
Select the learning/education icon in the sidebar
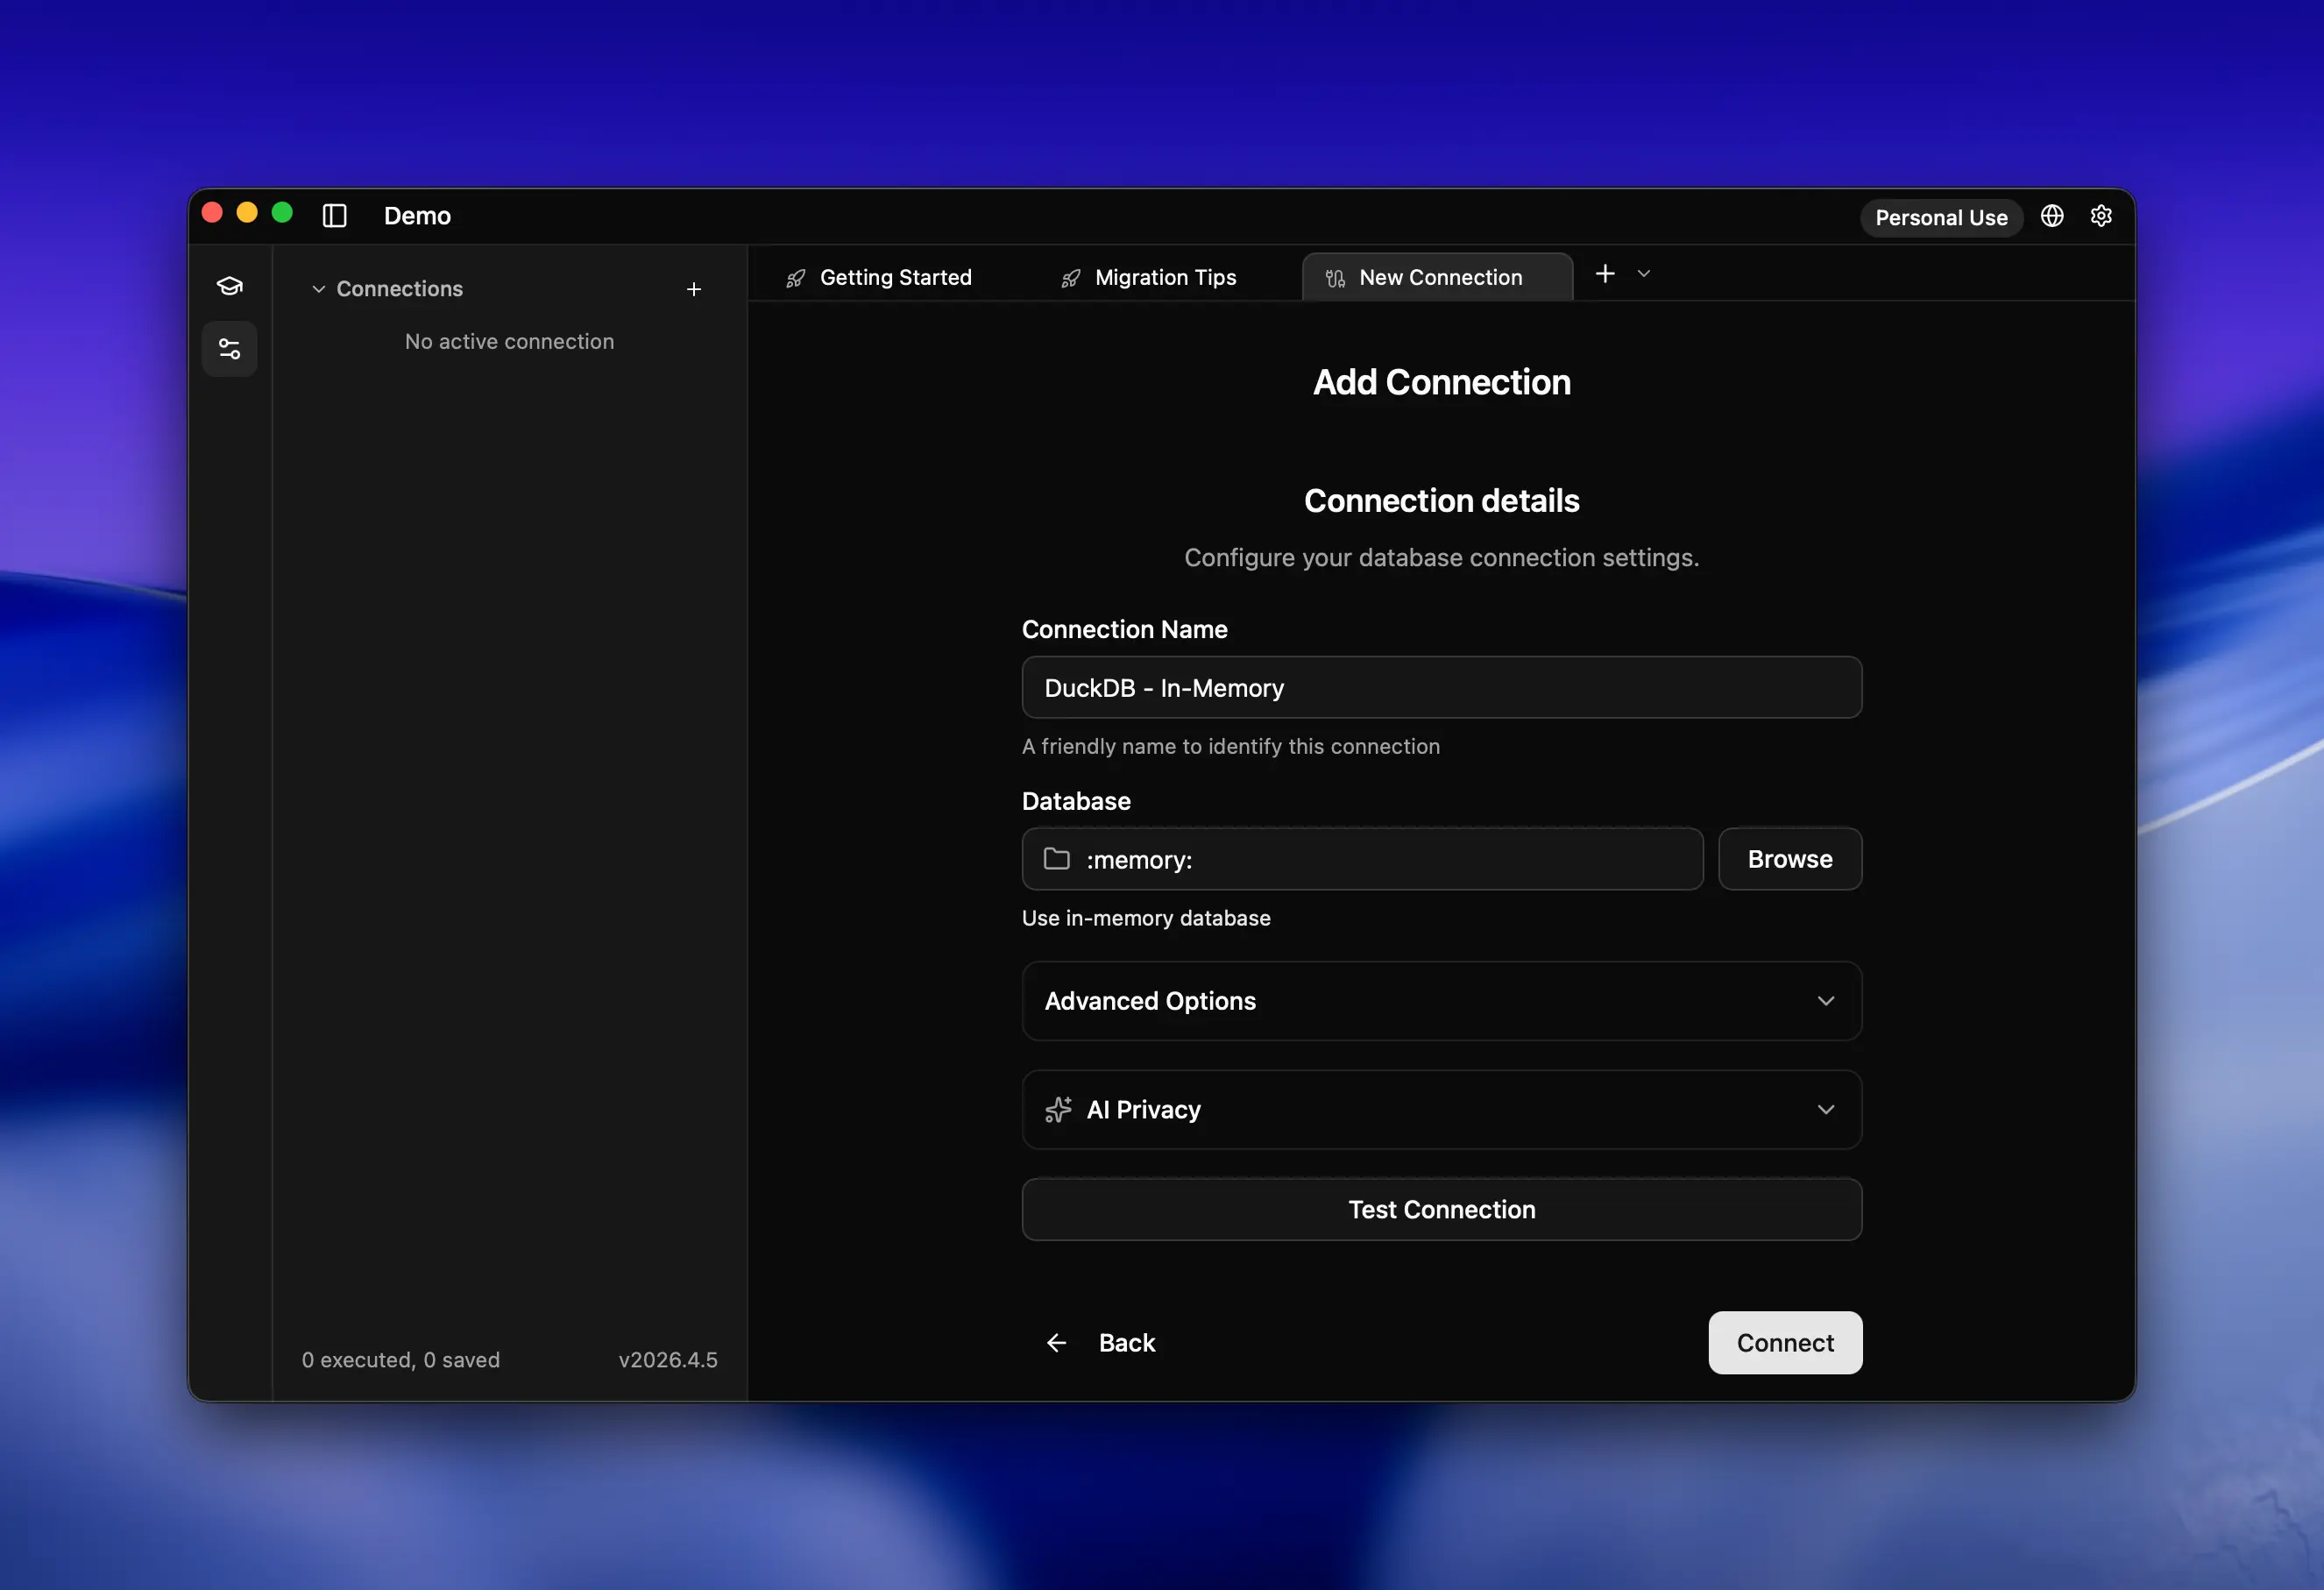tap(229, 285)
